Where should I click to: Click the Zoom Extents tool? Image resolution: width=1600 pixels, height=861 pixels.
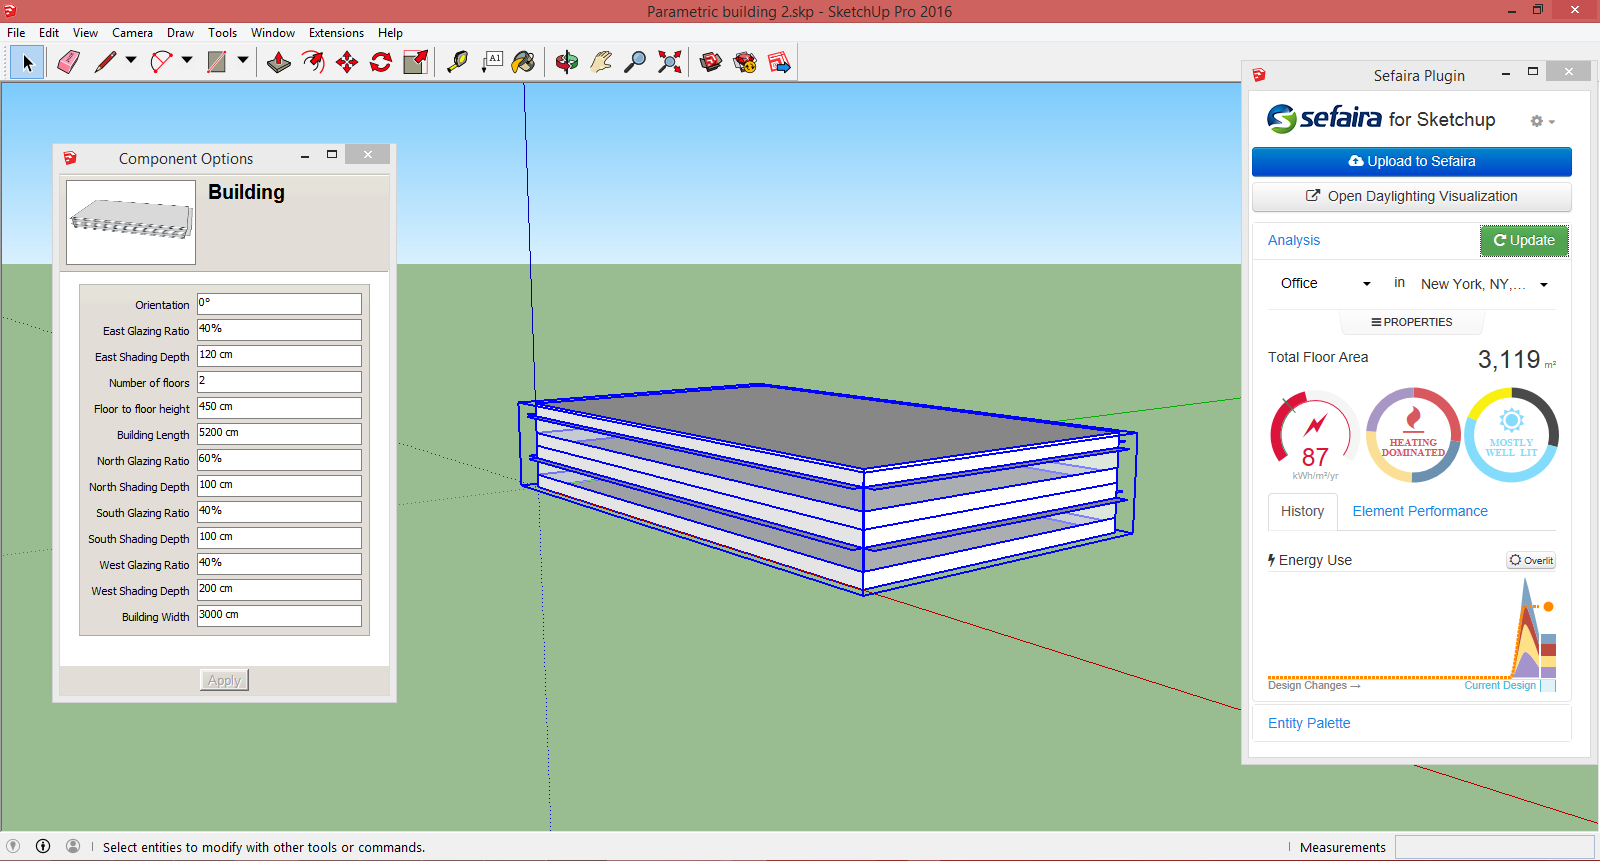669,63
